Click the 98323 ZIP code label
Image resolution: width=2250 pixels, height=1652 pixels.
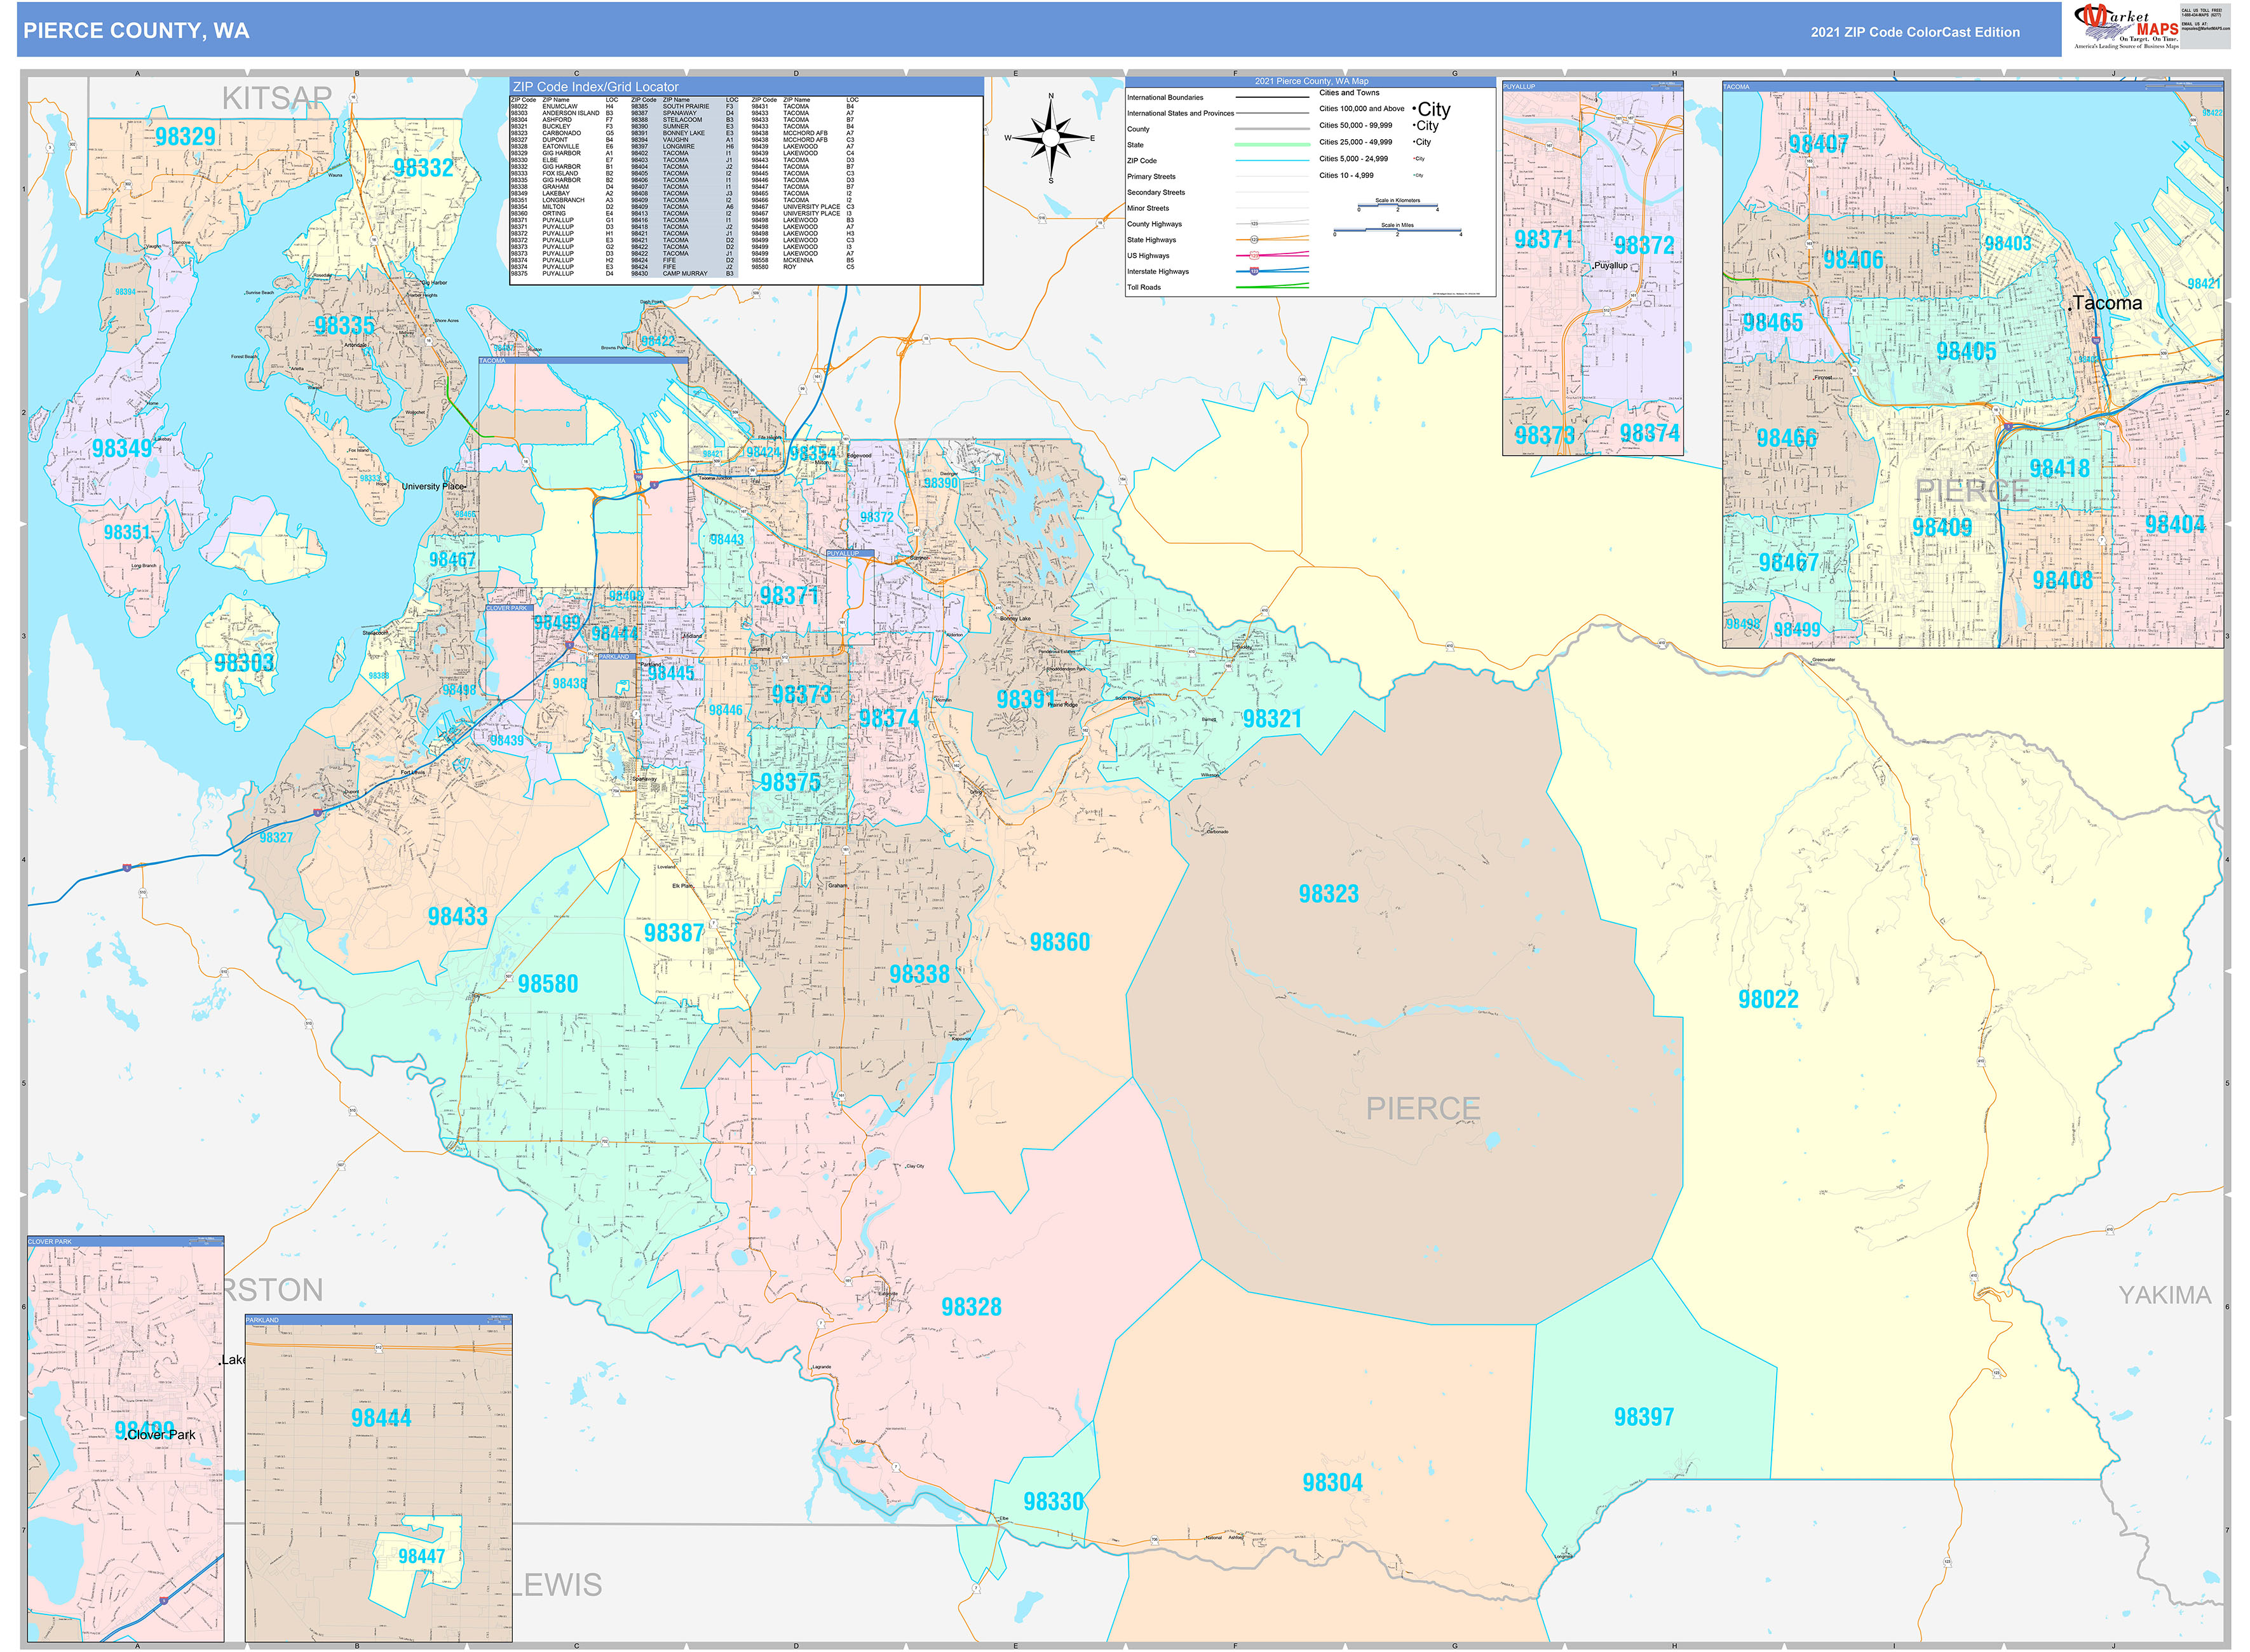[x=1328, y=893]
